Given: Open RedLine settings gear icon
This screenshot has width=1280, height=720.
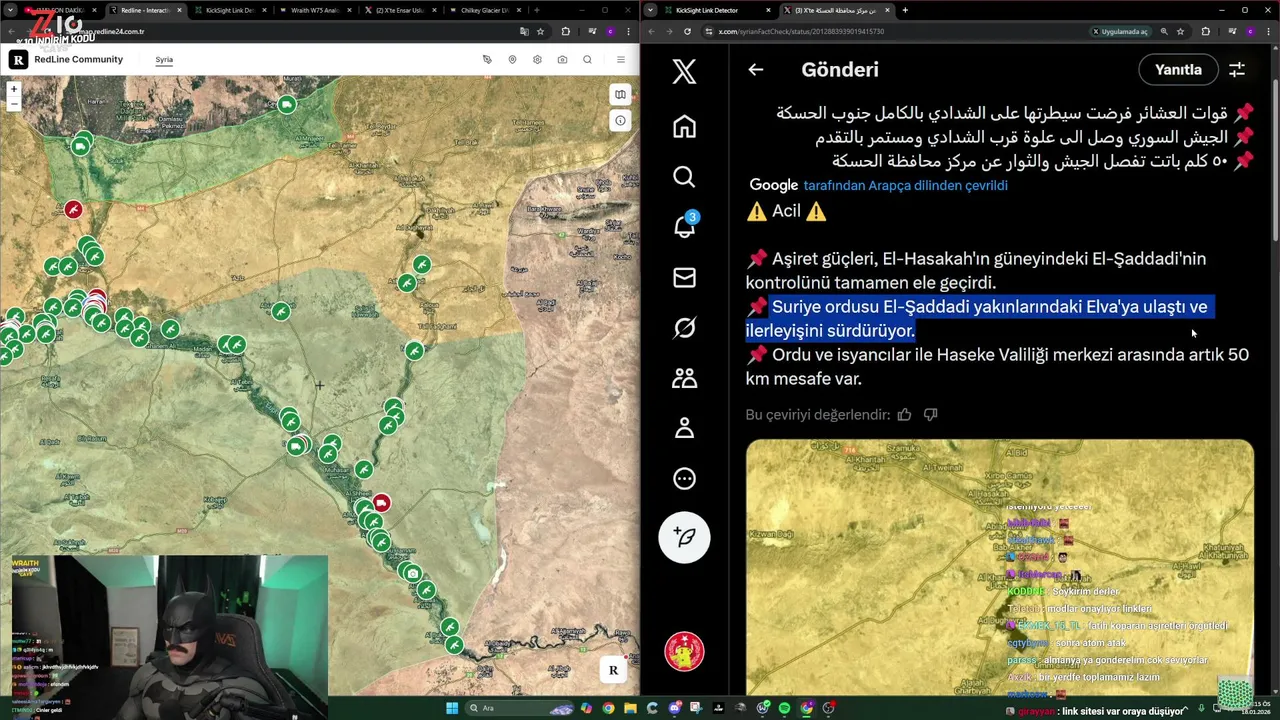Looking at the screenshot, I should click(537, 60).
